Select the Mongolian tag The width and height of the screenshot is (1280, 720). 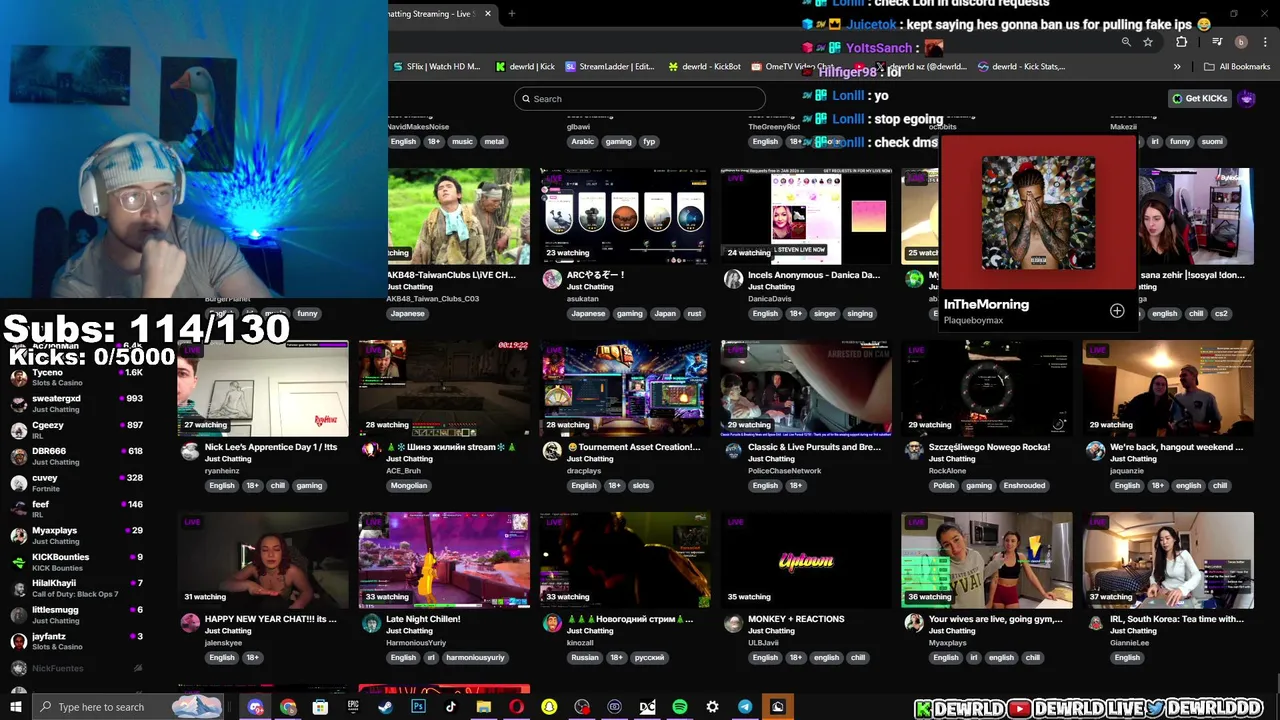[409, 486]
